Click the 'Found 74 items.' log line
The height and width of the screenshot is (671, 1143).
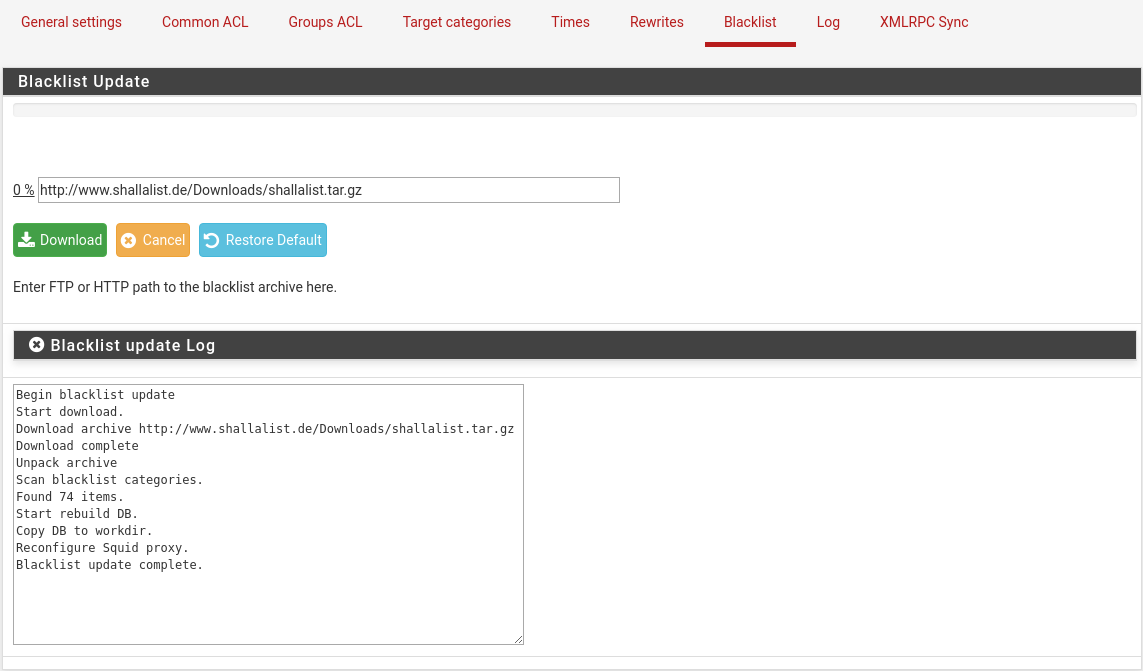coord(70,497)
